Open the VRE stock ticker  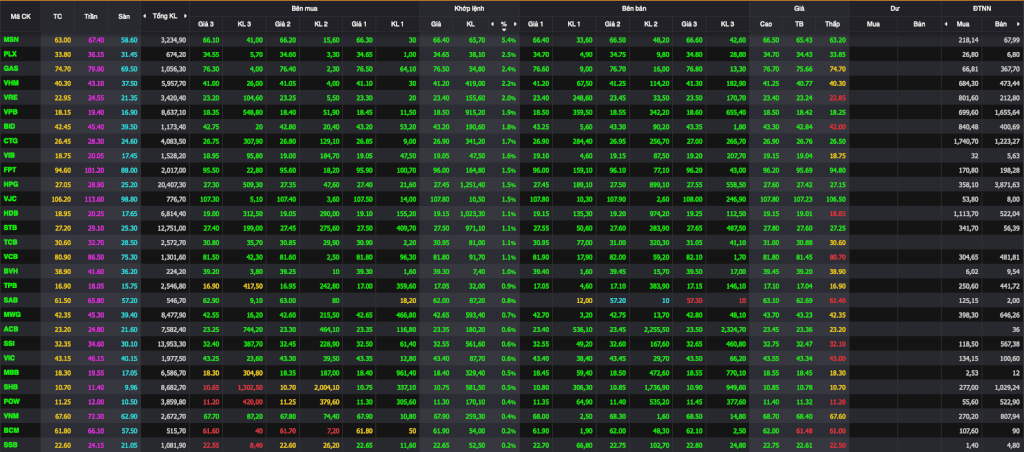10,97
